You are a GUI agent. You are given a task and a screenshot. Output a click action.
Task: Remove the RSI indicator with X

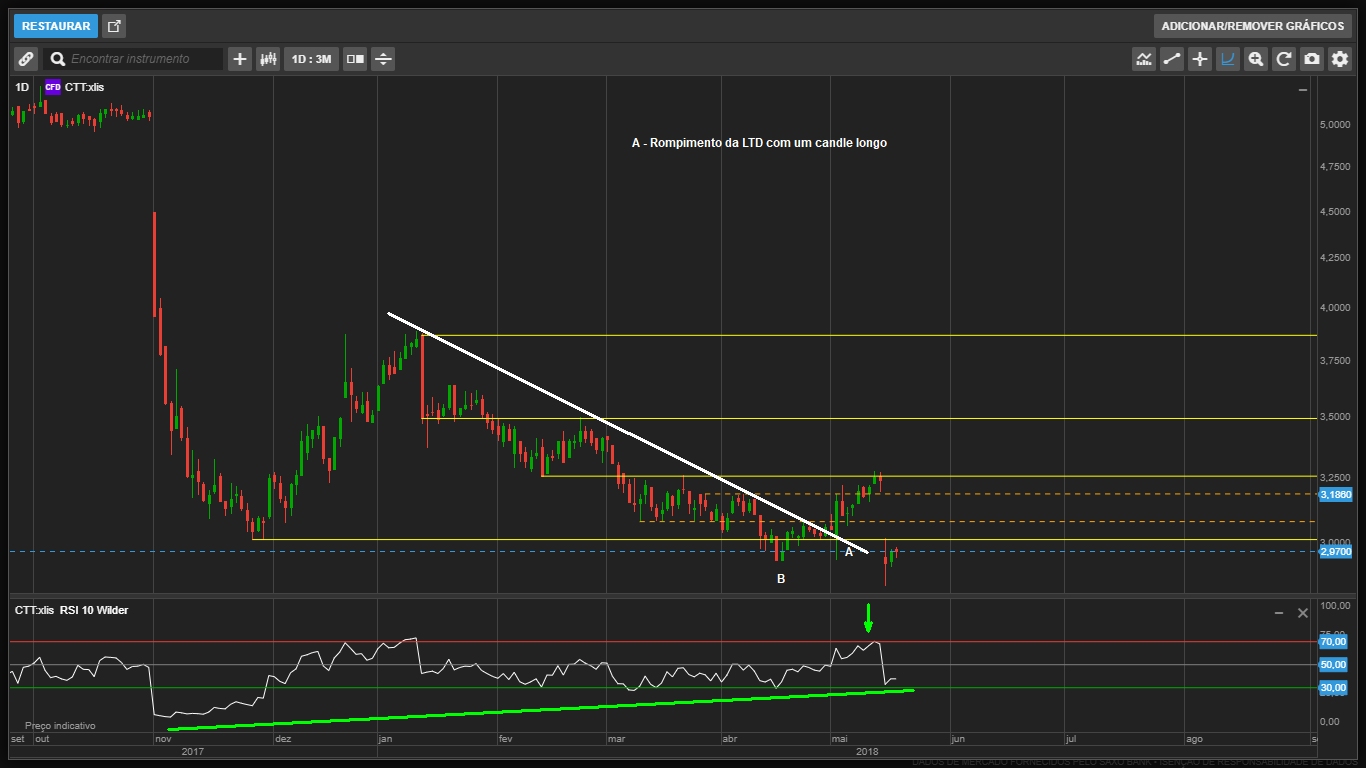click(1302, 612)
